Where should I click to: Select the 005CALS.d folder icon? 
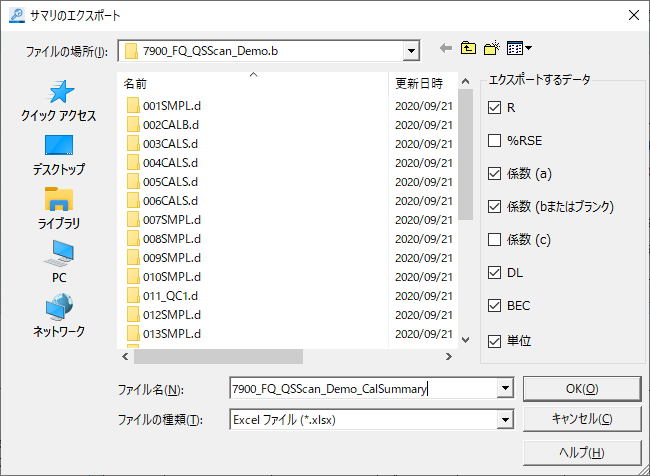click(133, 182)
